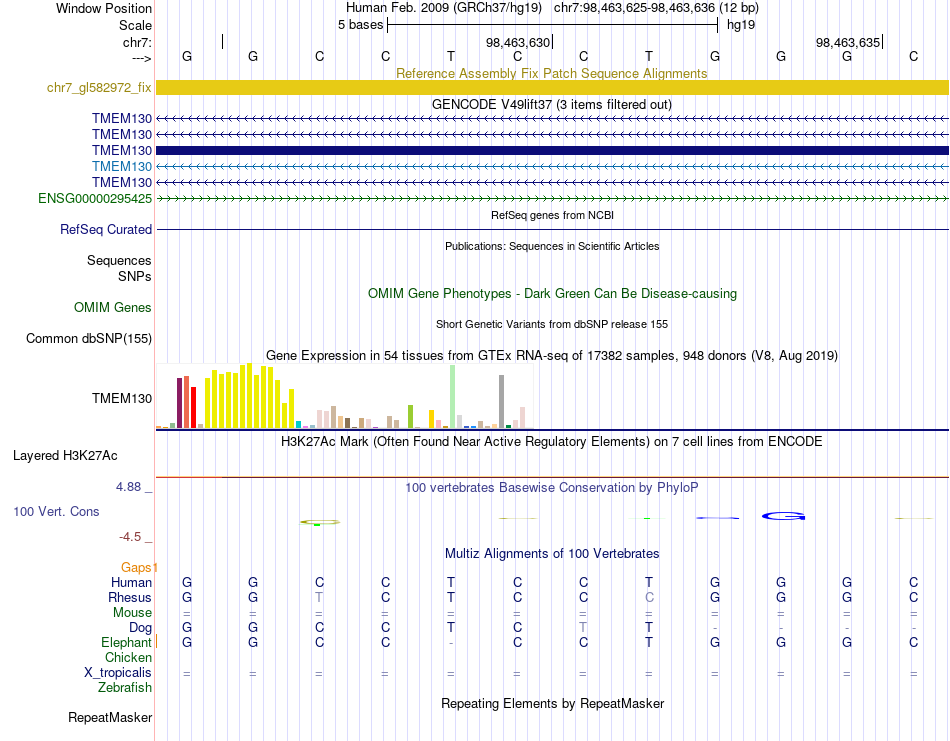Open the ENSG00000295425 gene label
Screen dimensions: 950x741
(95, 199)
